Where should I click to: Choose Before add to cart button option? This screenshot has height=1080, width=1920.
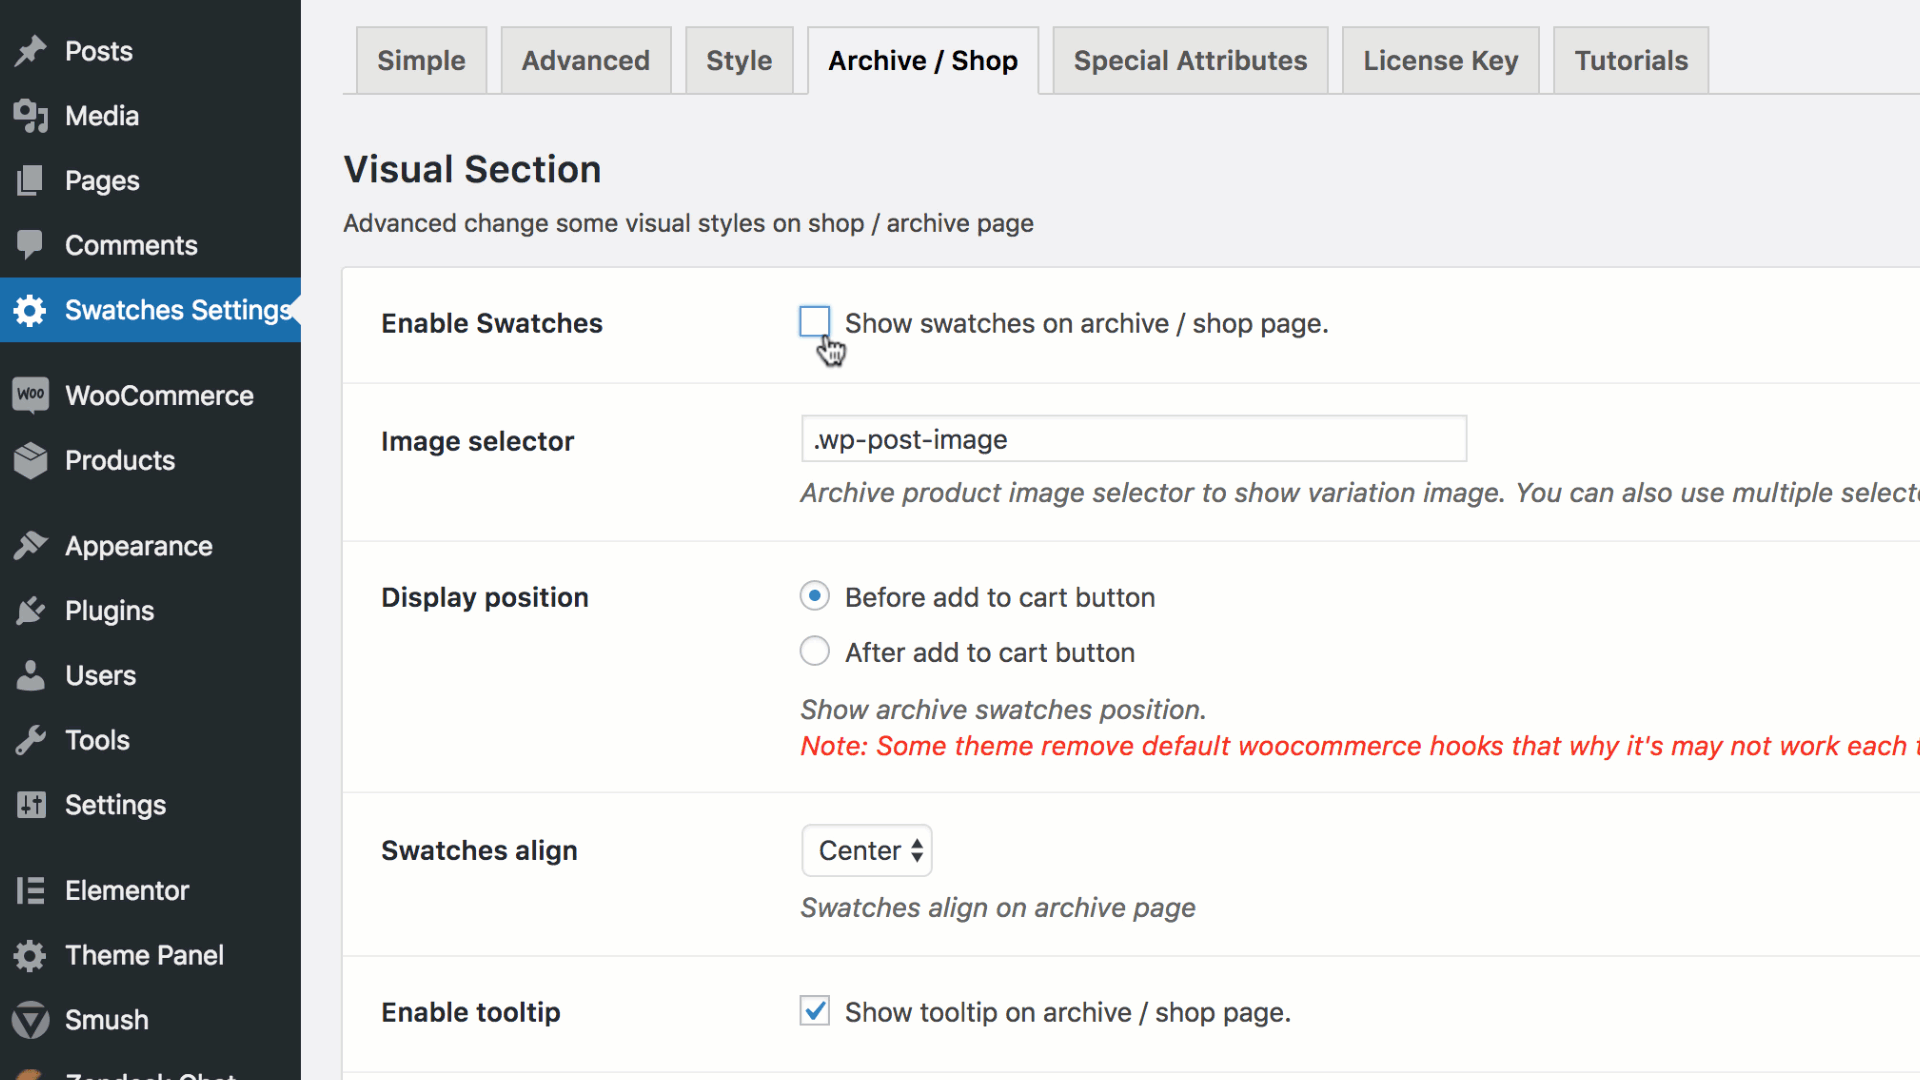coord(814,596)
